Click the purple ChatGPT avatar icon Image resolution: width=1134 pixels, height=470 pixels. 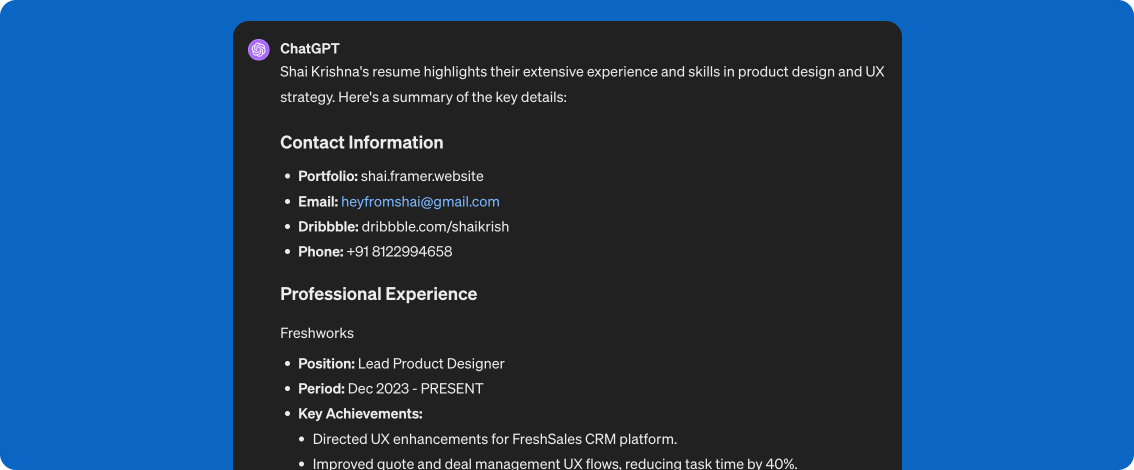click(x=259, y=49)
